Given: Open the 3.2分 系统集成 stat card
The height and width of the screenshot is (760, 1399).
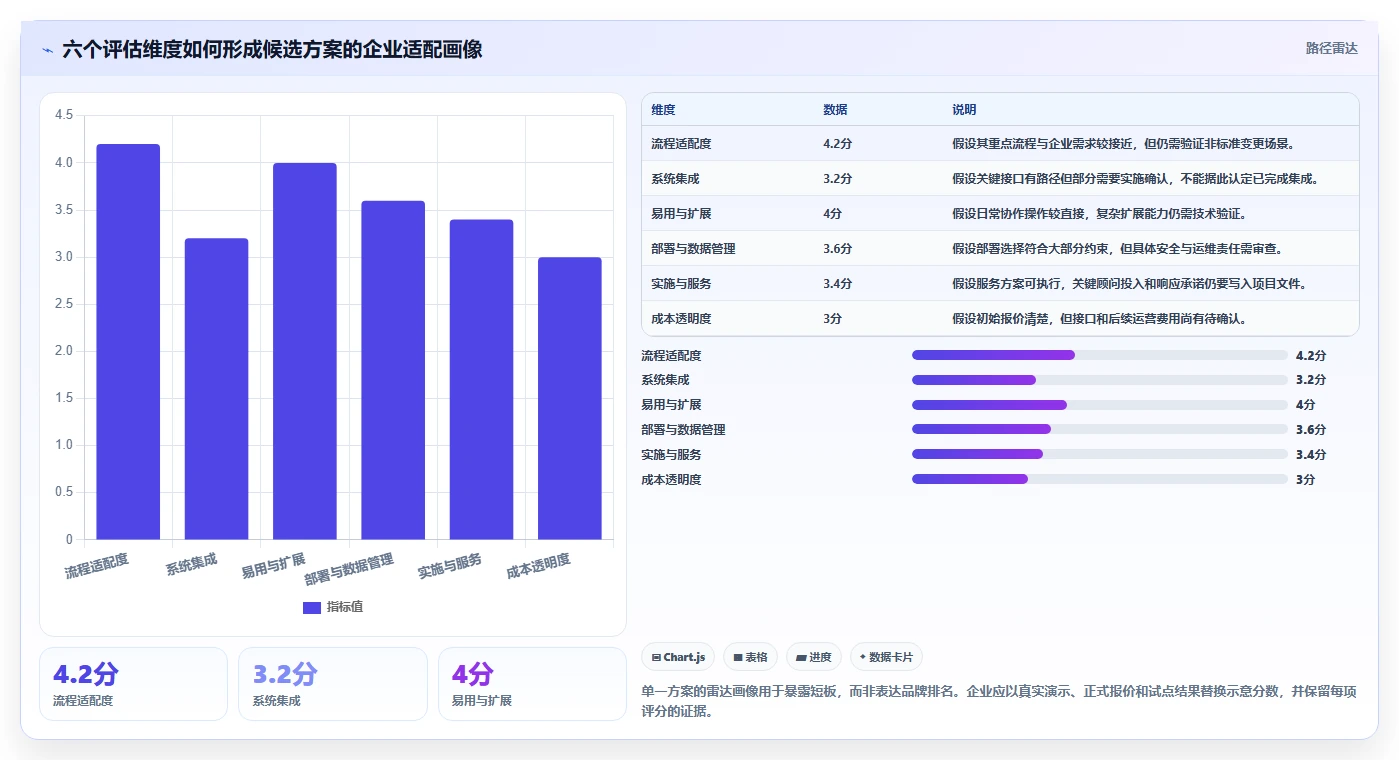Looking at the screenshot, I should coord(332,684).
